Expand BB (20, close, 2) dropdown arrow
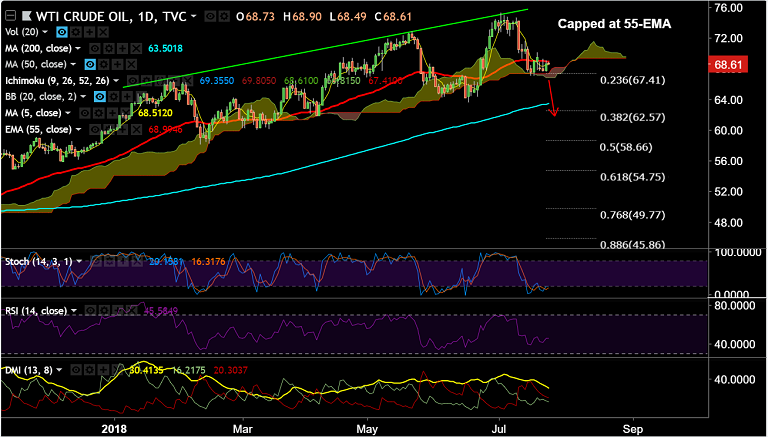Viewport: 768px width, 437px height. click(x=83, y=97)
